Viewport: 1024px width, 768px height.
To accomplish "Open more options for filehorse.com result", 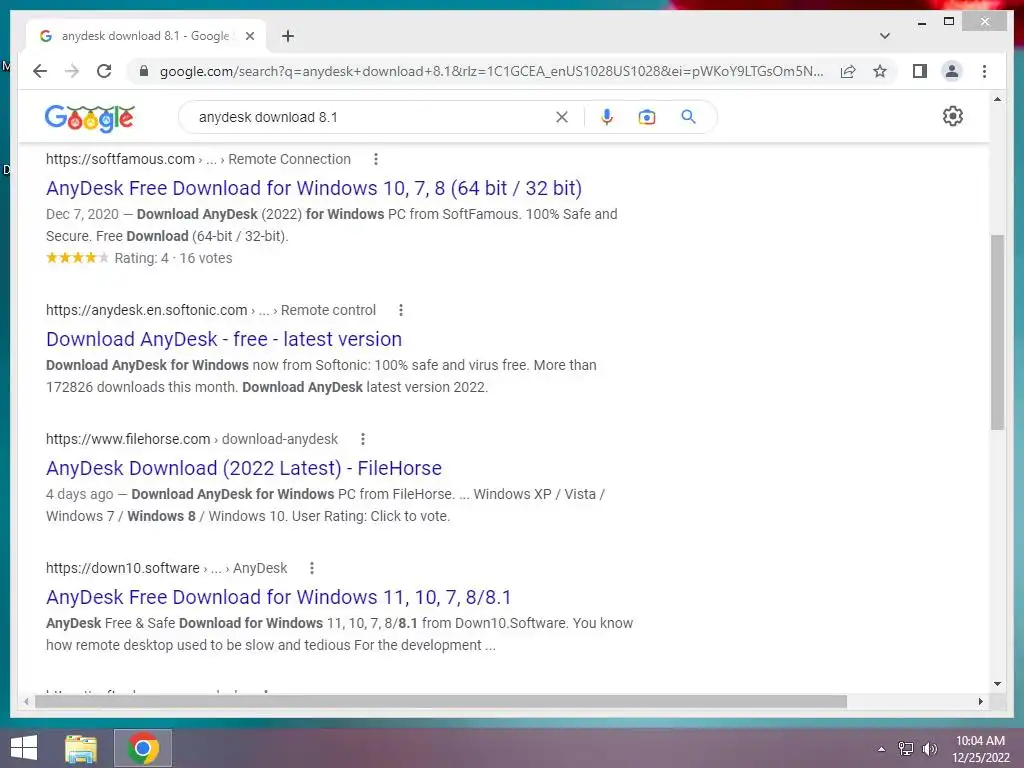I will pos(363,440).
